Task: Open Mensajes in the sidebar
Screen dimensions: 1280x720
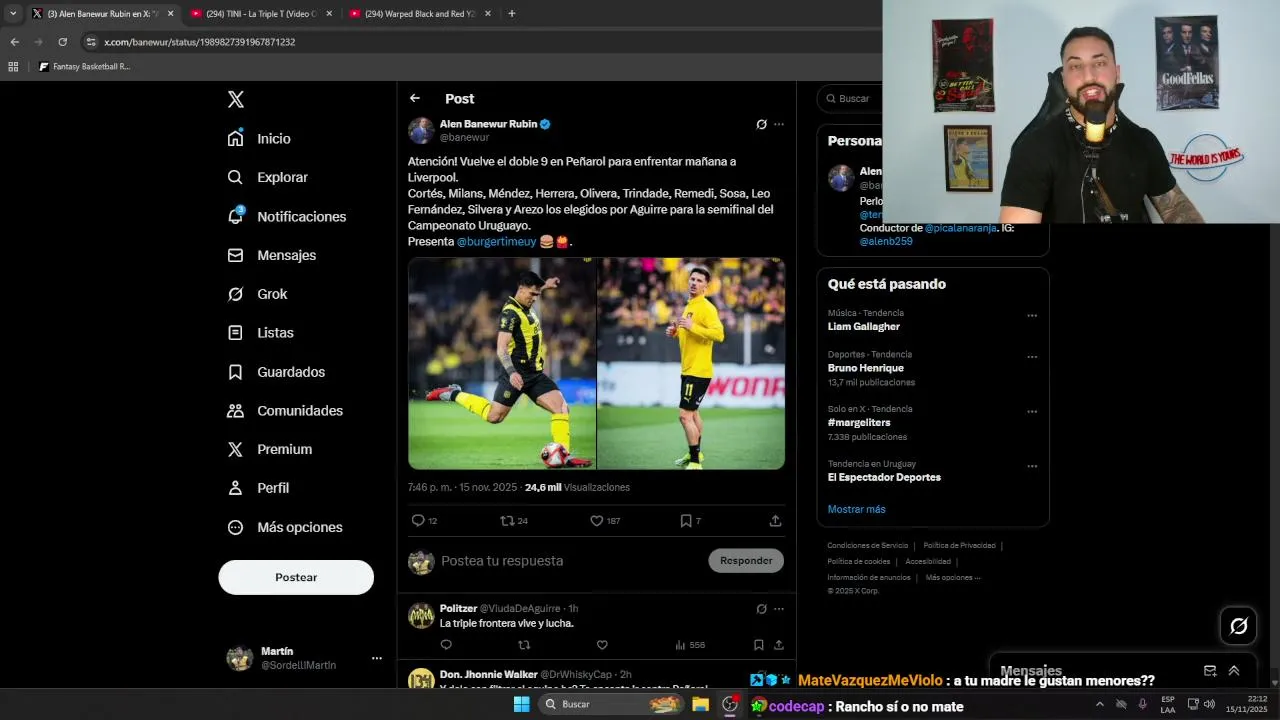Action: pos(271,255)
